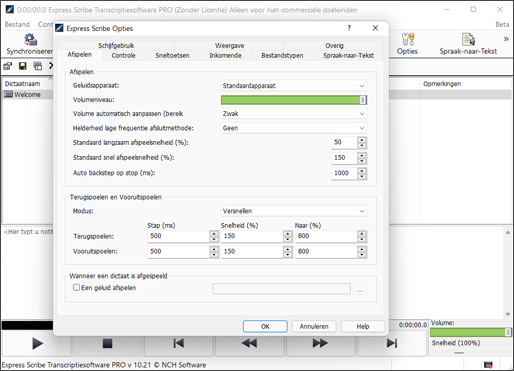Open the Bestandstypen tab
The image size is (514, 371).
coord(282,55)
